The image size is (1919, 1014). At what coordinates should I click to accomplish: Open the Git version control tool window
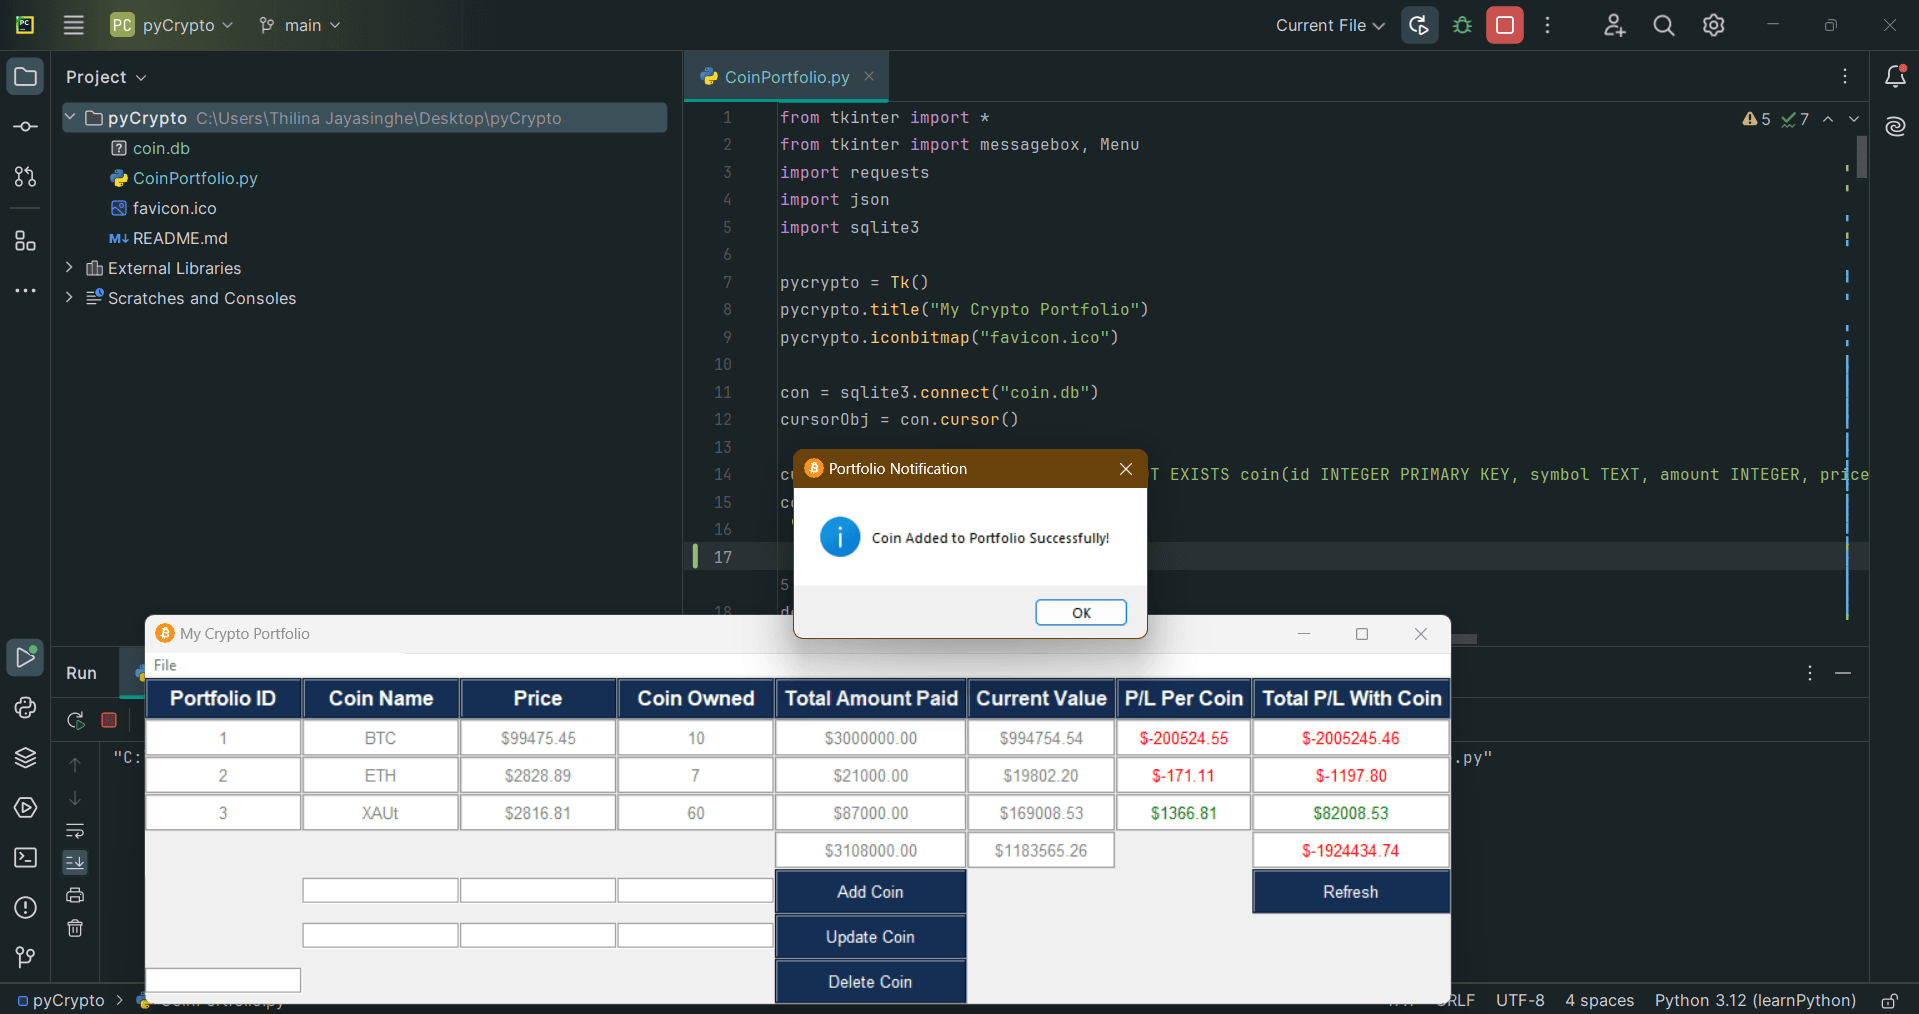(26, 958)
